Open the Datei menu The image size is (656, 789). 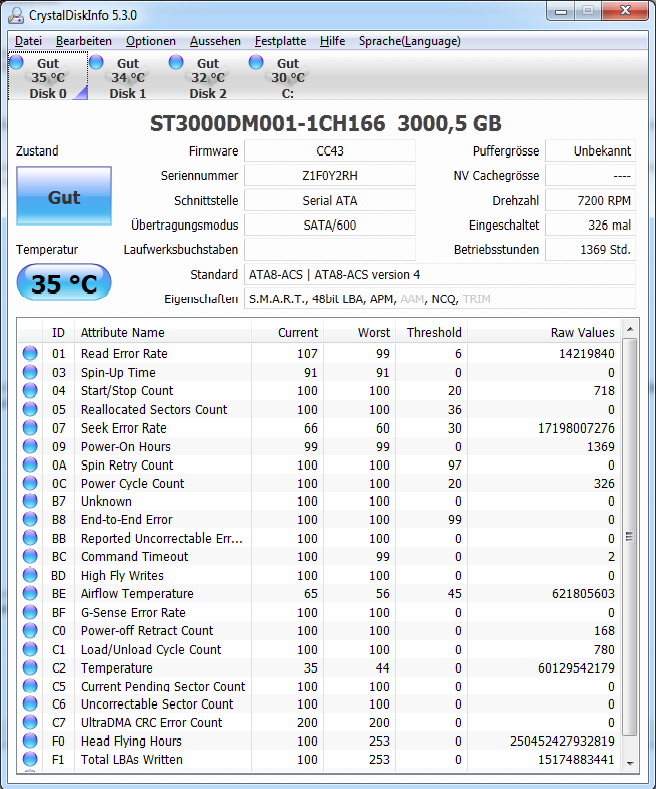[28, 41]
